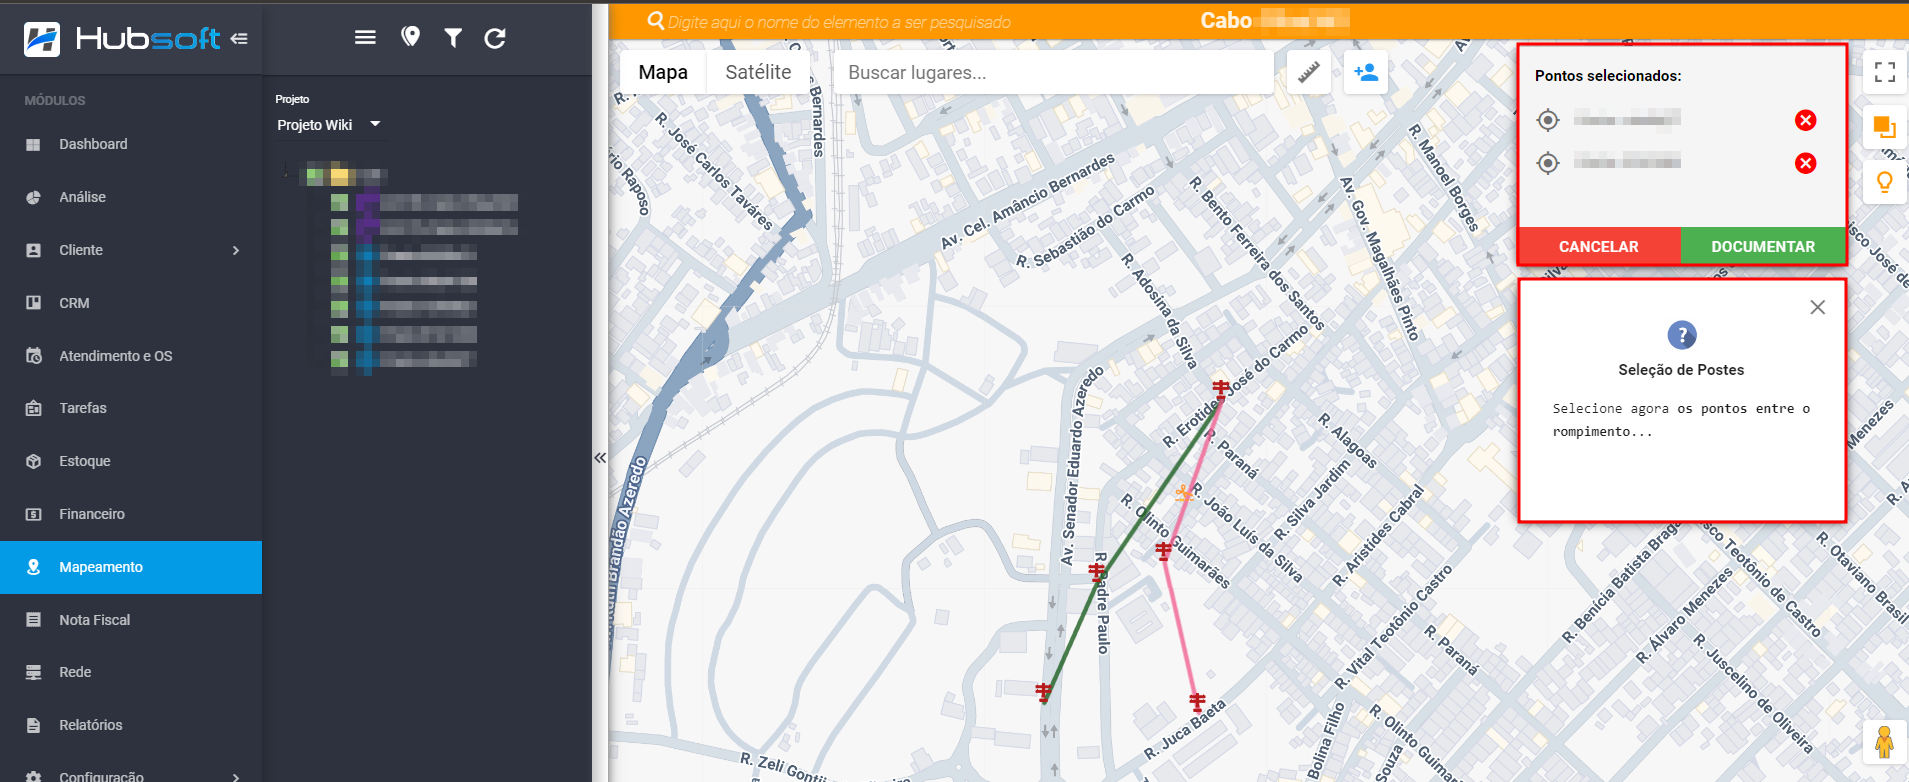Click the help question mark icon
The image size is (1909, 782).
(1682, 335)
